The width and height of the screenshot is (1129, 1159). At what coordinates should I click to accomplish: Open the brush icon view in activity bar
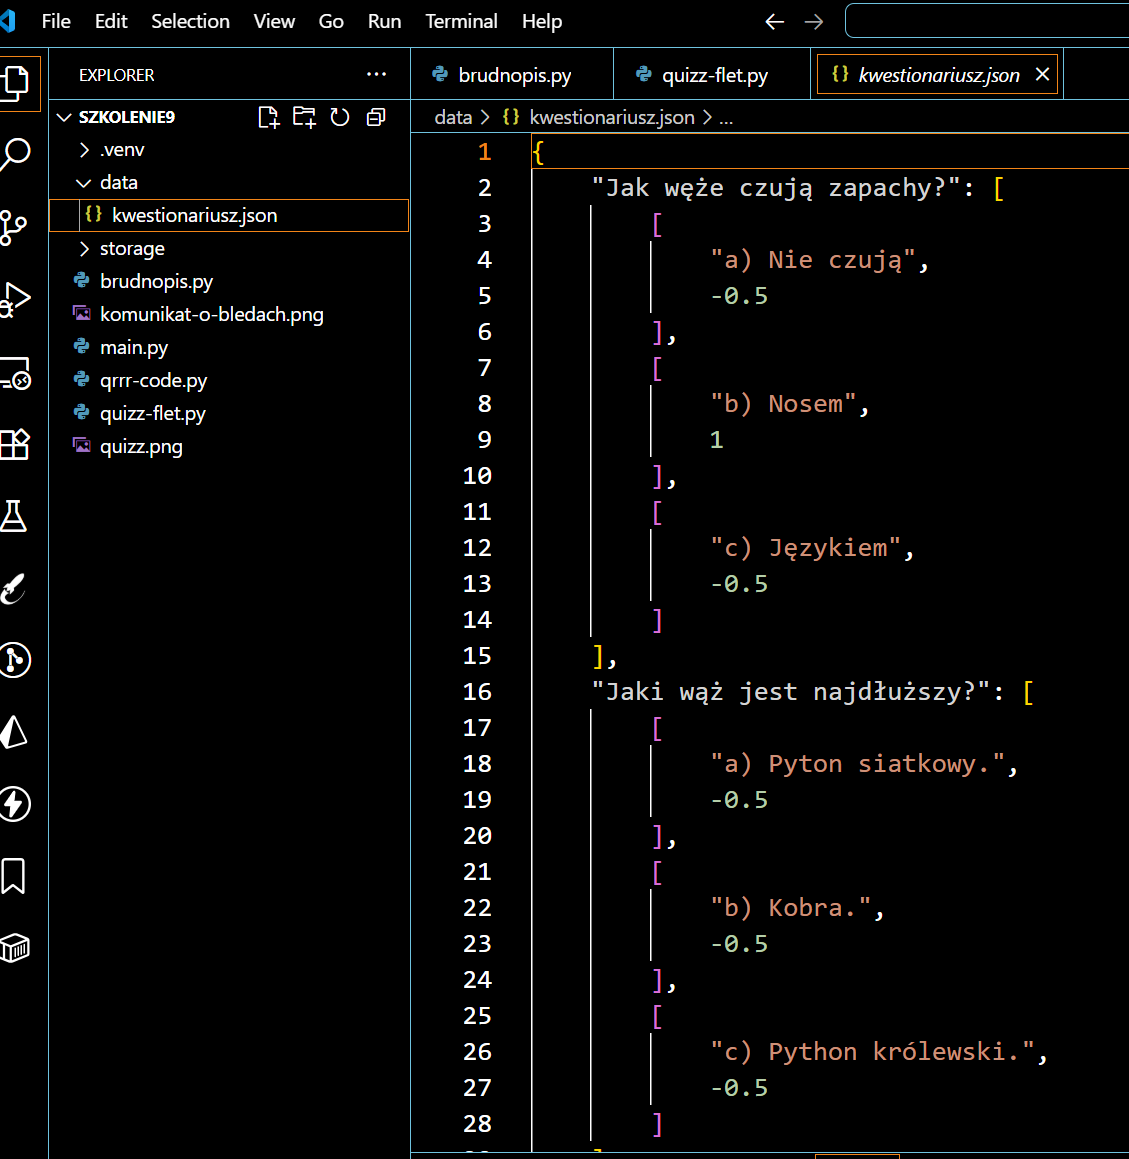click(13, 588)
